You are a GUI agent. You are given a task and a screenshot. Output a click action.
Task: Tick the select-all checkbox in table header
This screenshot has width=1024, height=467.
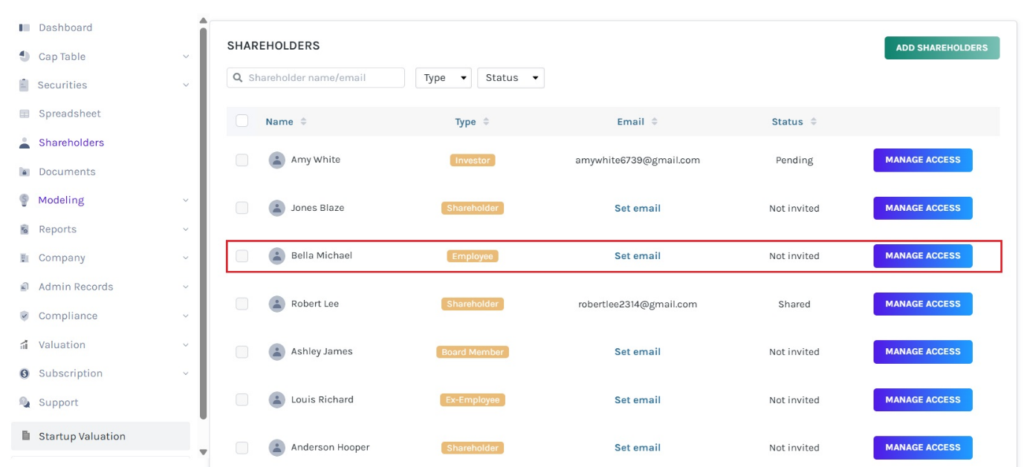tap(242, 121)
